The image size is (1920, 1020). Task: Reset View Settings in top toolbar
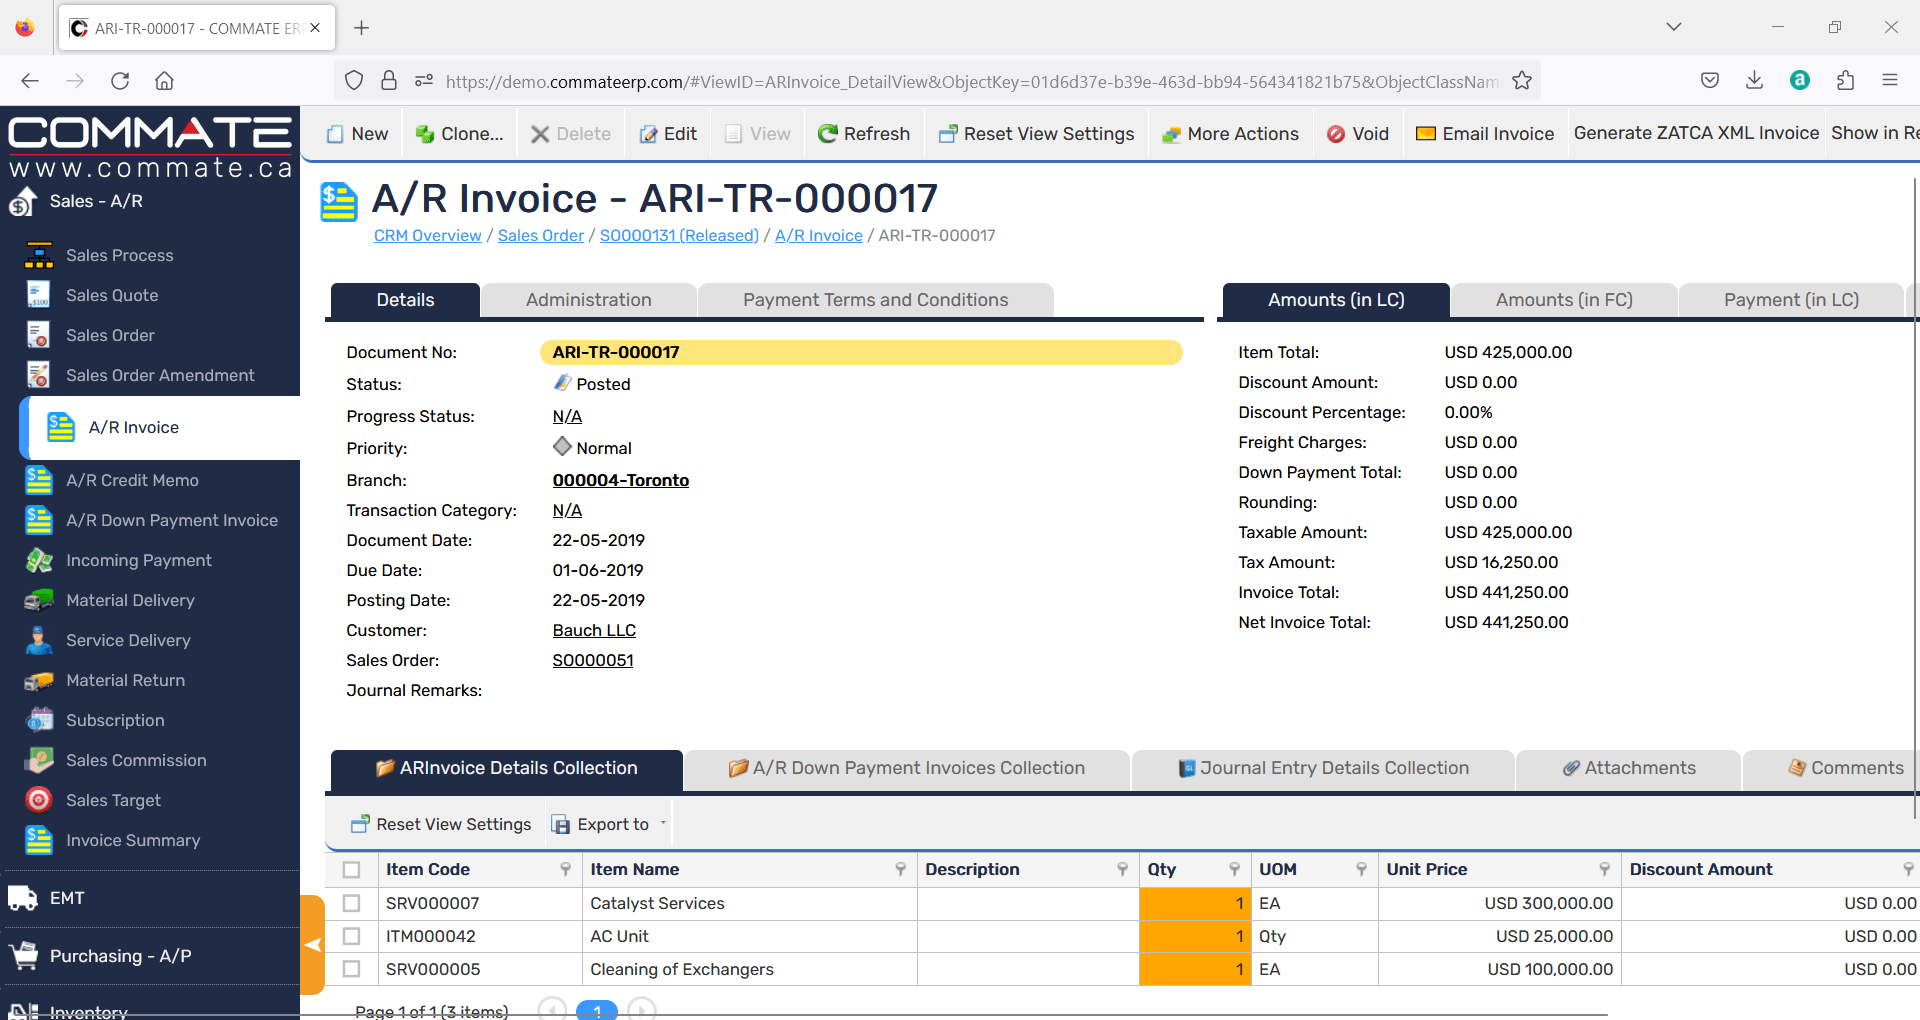coord(1036,134)
